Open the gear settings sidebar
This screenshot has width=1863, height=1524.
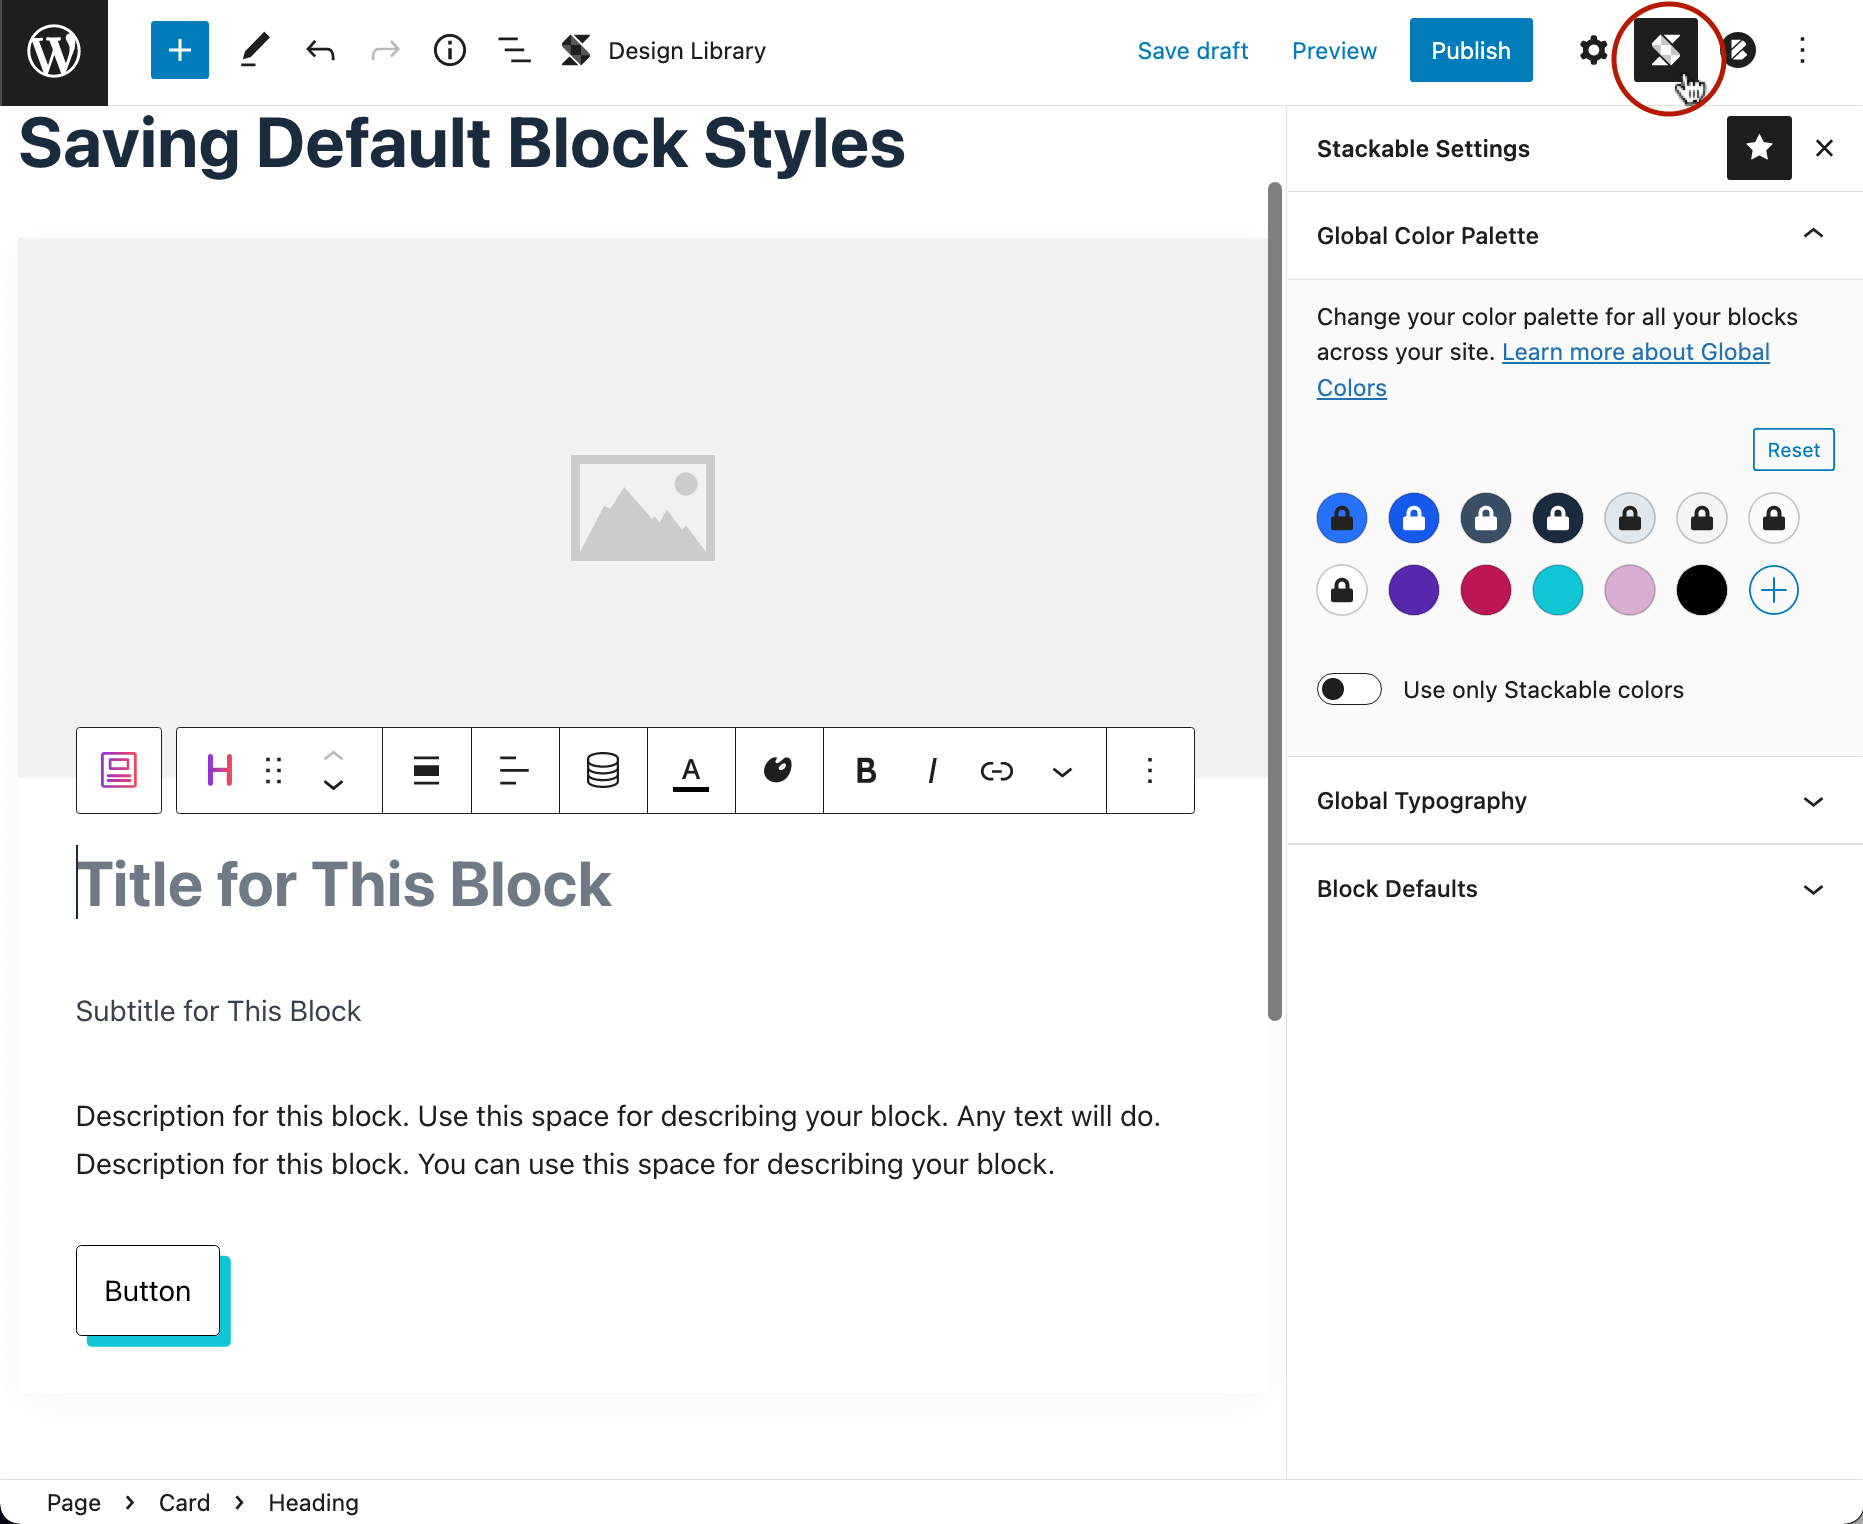[1593, 50]
